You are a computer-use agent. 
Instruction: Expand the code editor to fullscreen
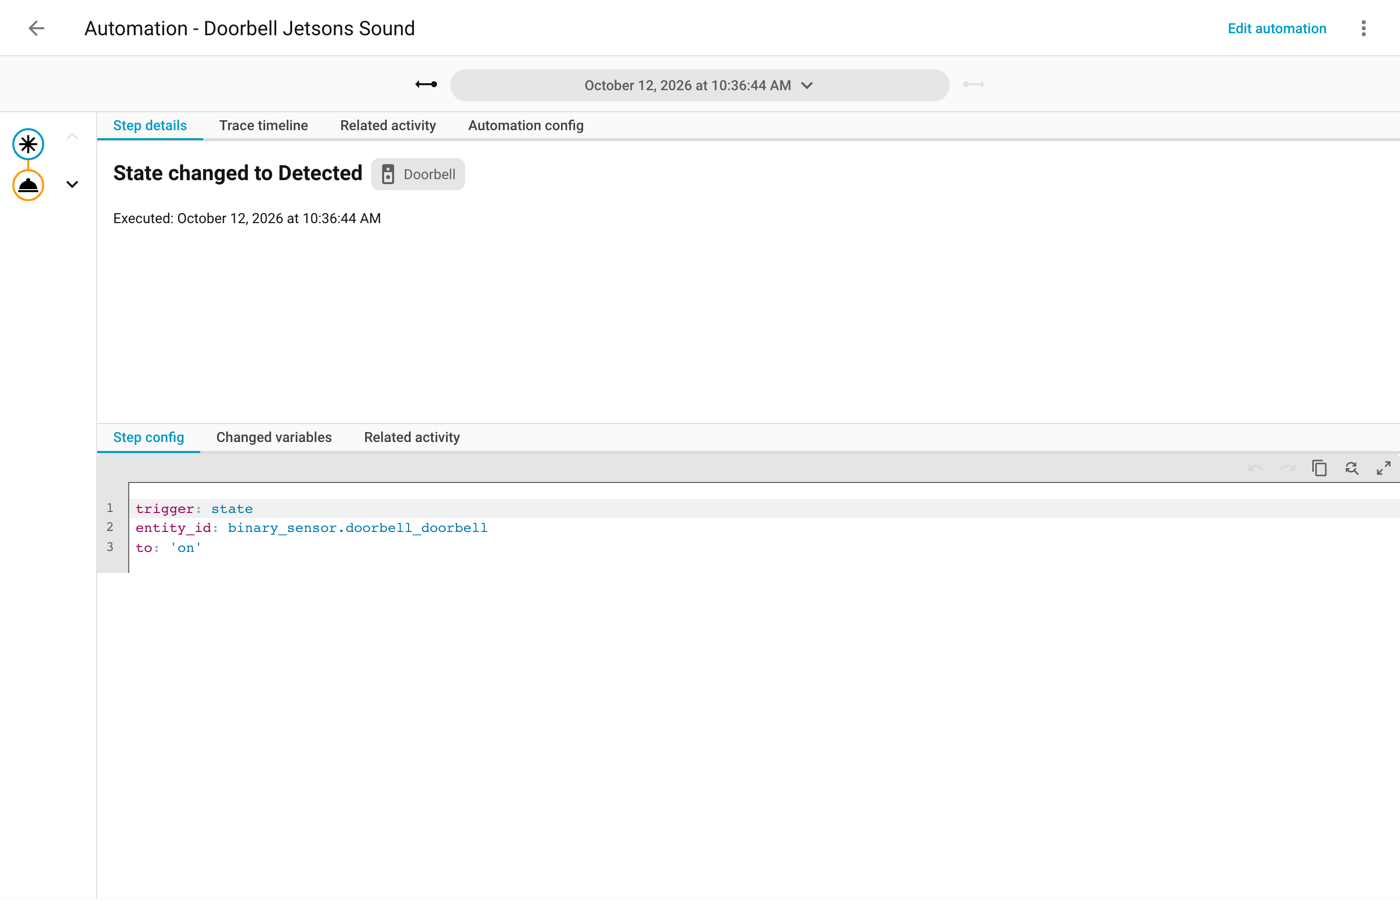tap(1383, 468)
